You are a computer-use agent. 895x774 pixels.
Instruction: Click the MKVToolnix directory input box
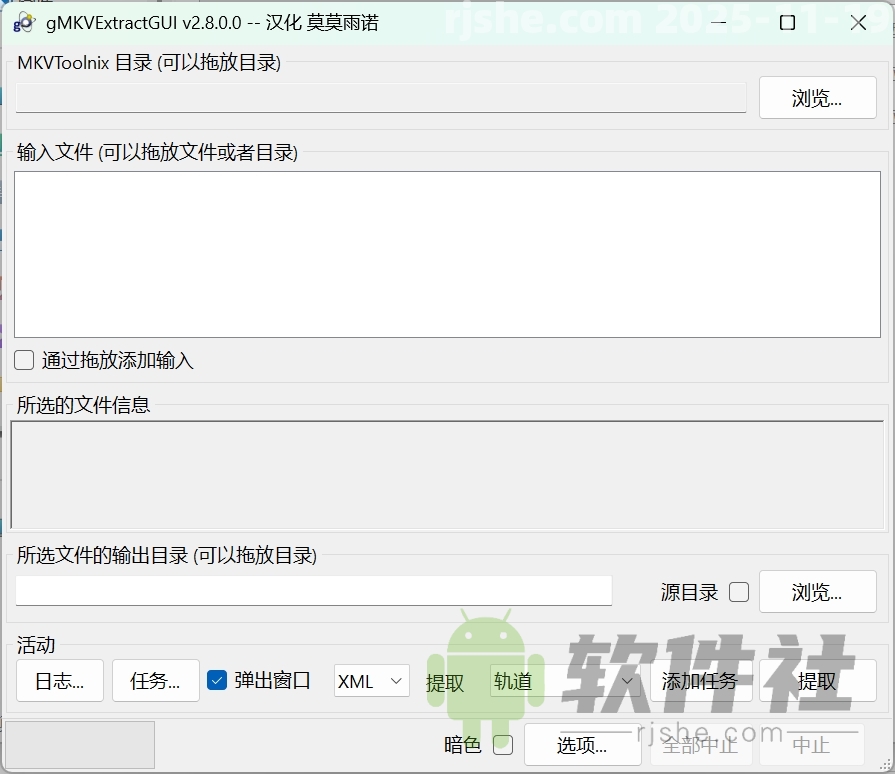(380, 97)
